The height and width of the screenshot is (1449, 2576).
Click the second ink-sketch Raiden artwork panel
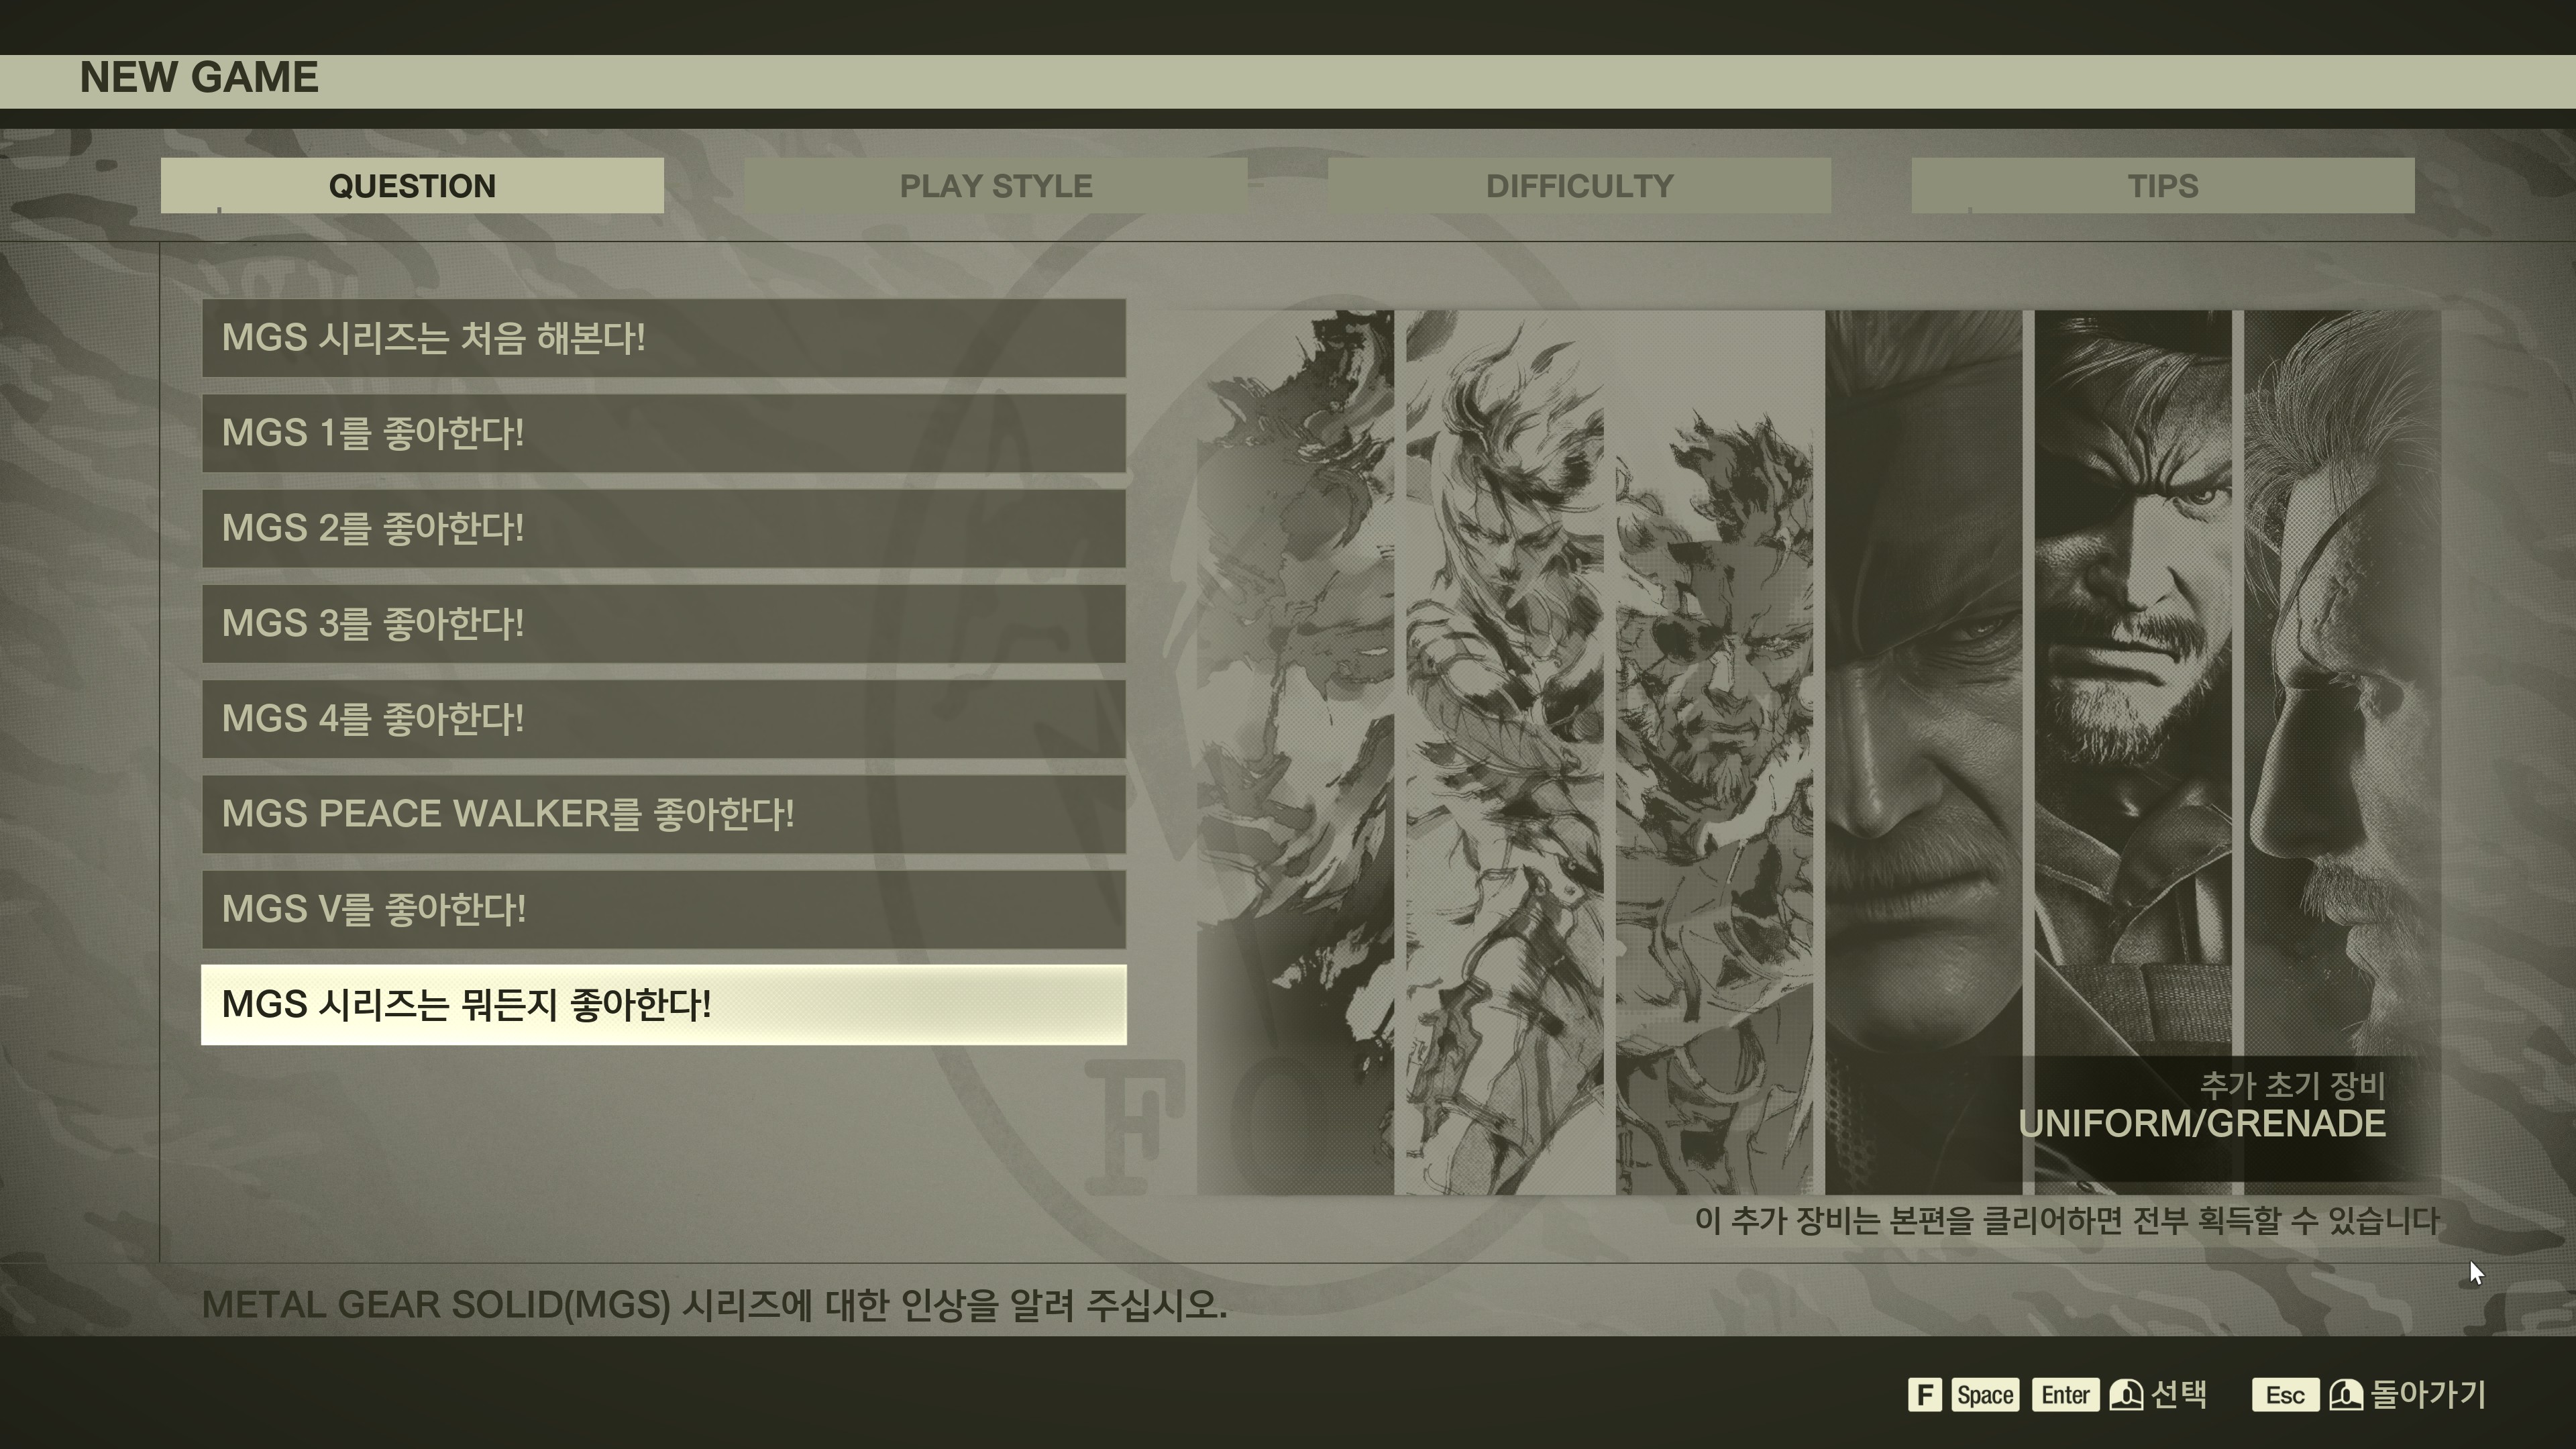click(1505, 752)
